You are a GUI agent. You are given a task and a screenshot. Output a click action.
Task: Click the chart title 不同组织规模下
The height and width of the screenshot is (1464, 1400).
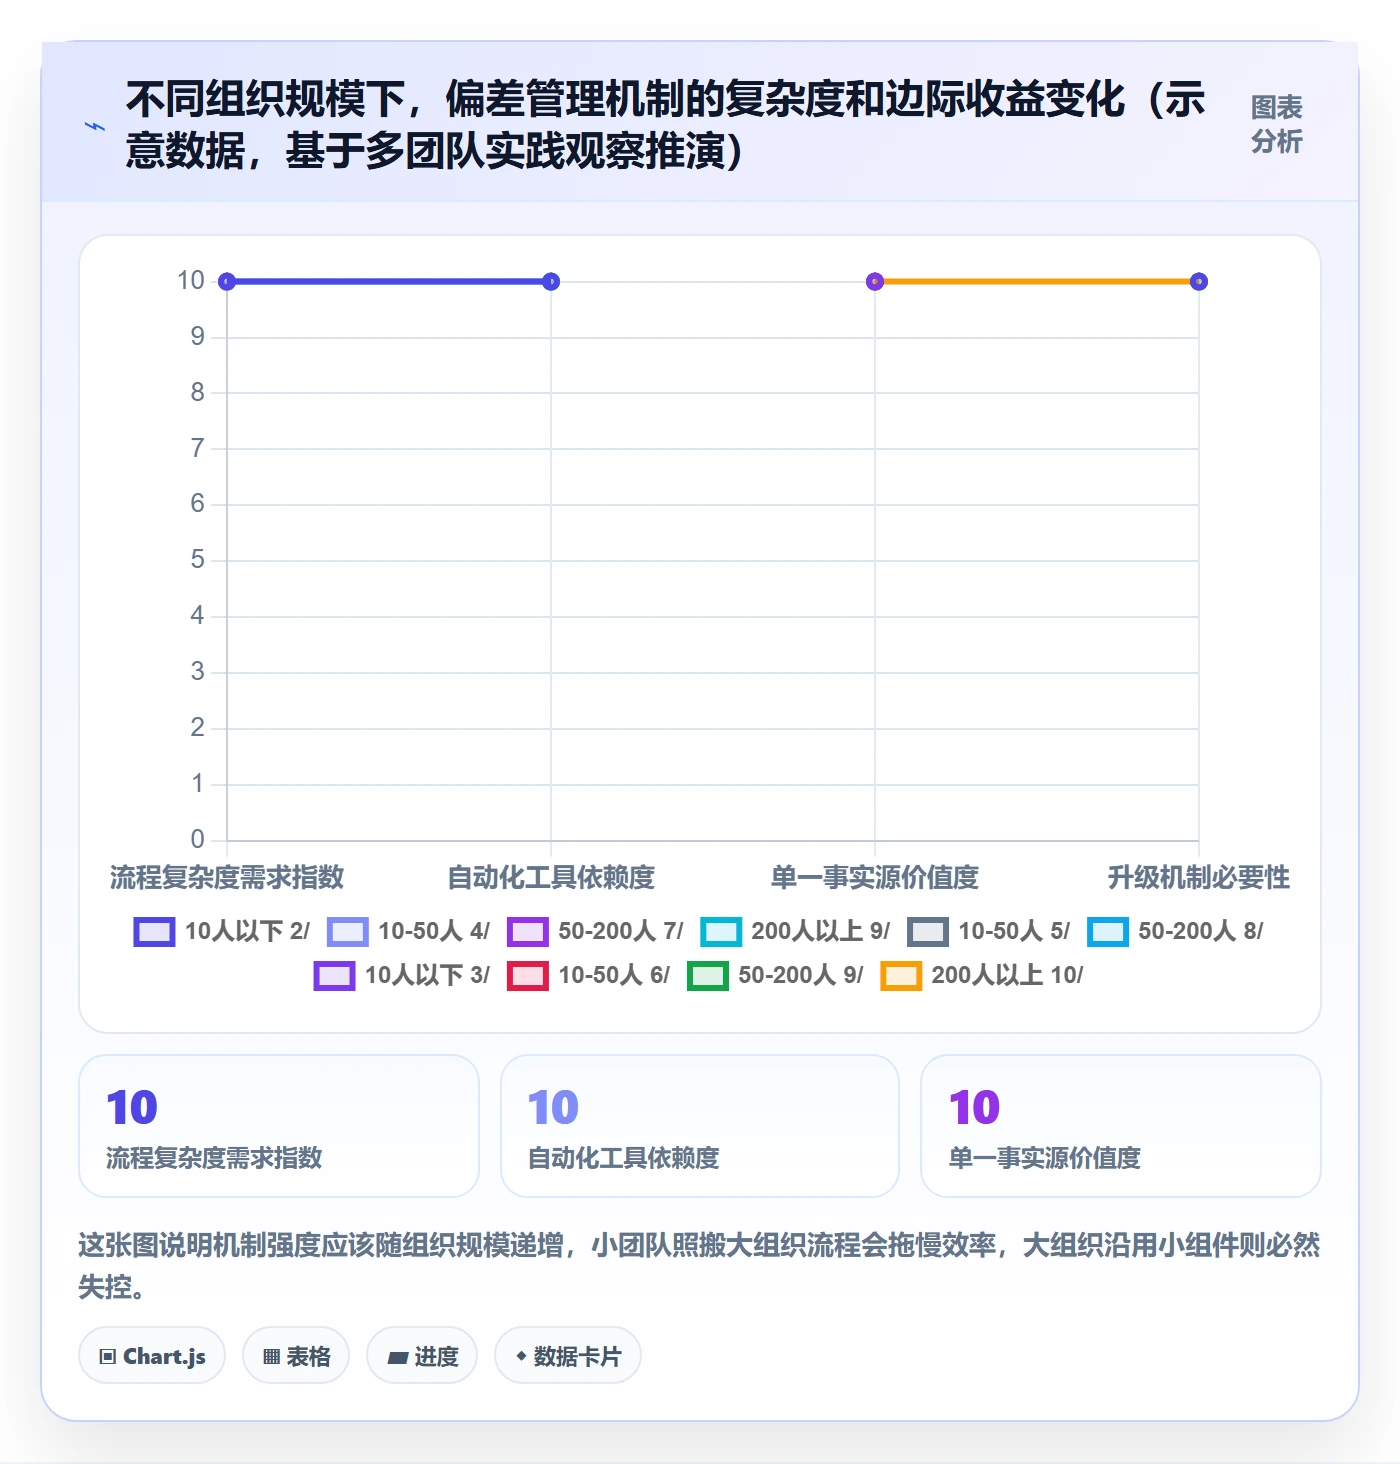pyautogui.click(x=666, y=125)
